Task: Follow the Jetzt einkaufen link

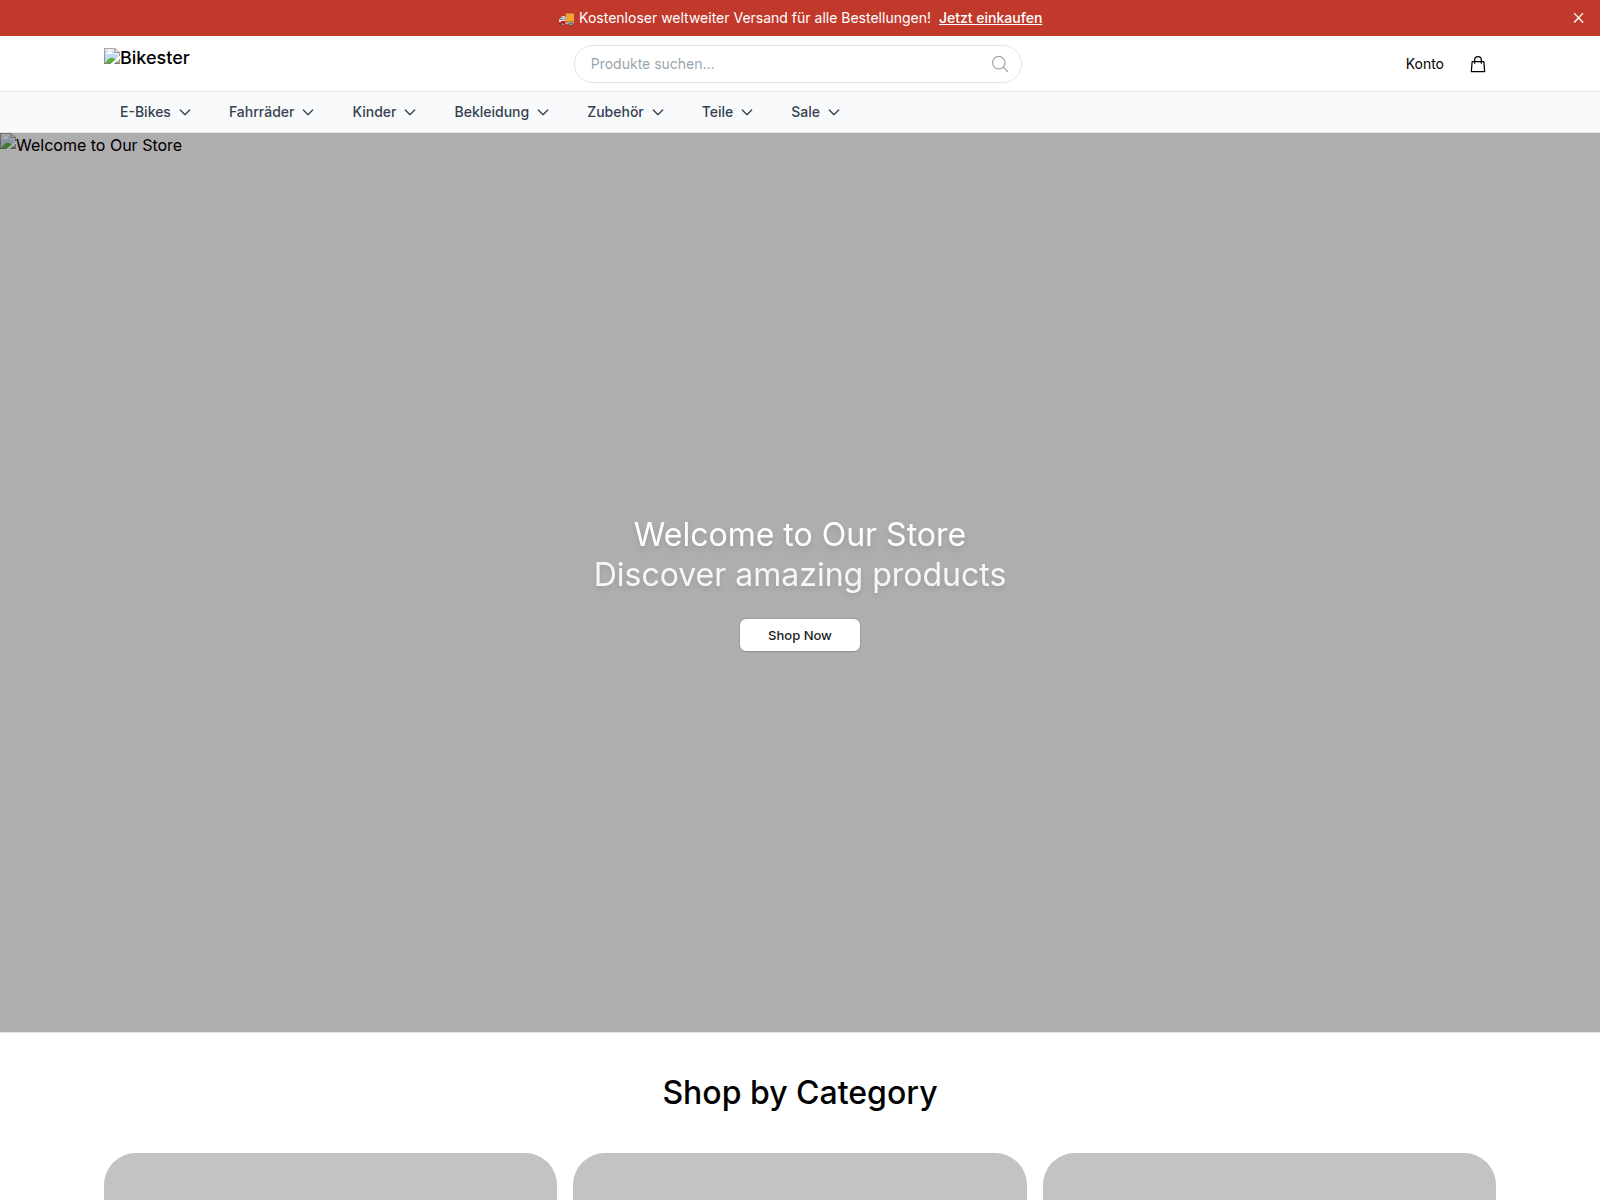Action: [990, 18]
